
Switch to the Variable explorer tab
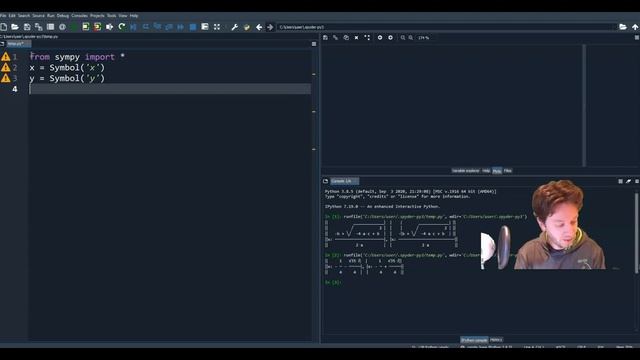pyautogui.click(x=465, y=171)
